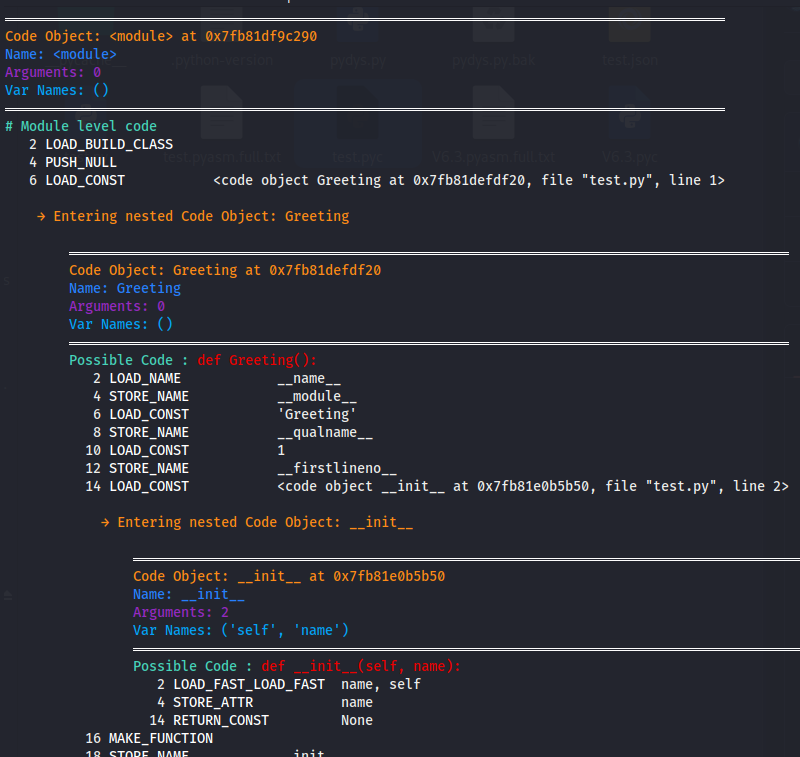The image size is (800, 757).
Task: Click the 'Arguments: 2' line
Action: [x=181, y=612]
